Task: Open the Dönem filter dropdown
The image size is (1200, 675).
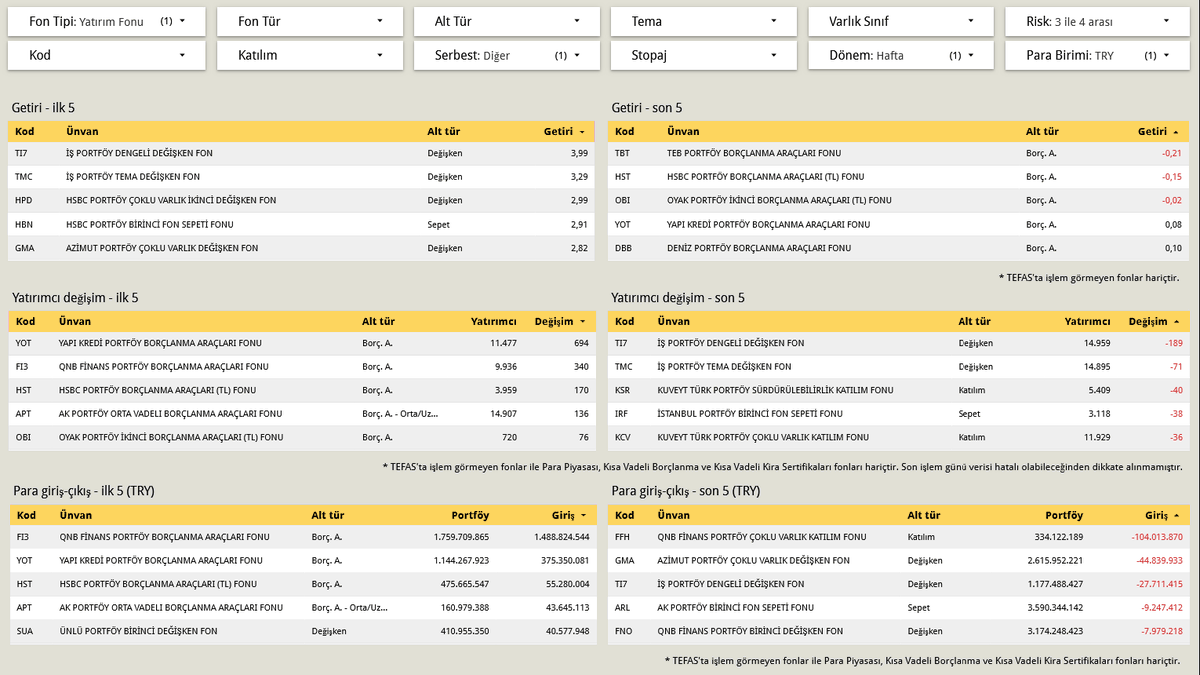Action: click(x=901, y=55)
